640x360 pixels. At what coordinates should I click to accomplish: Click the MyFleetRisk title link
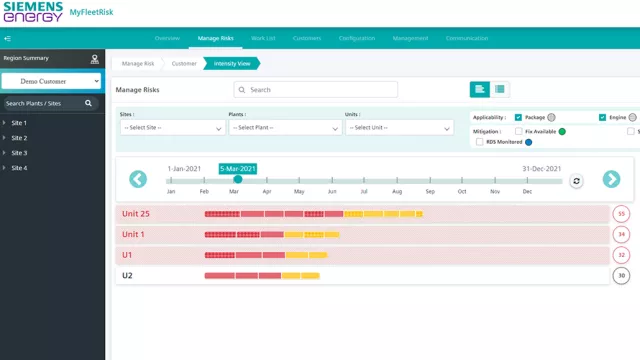pos(91,12)
